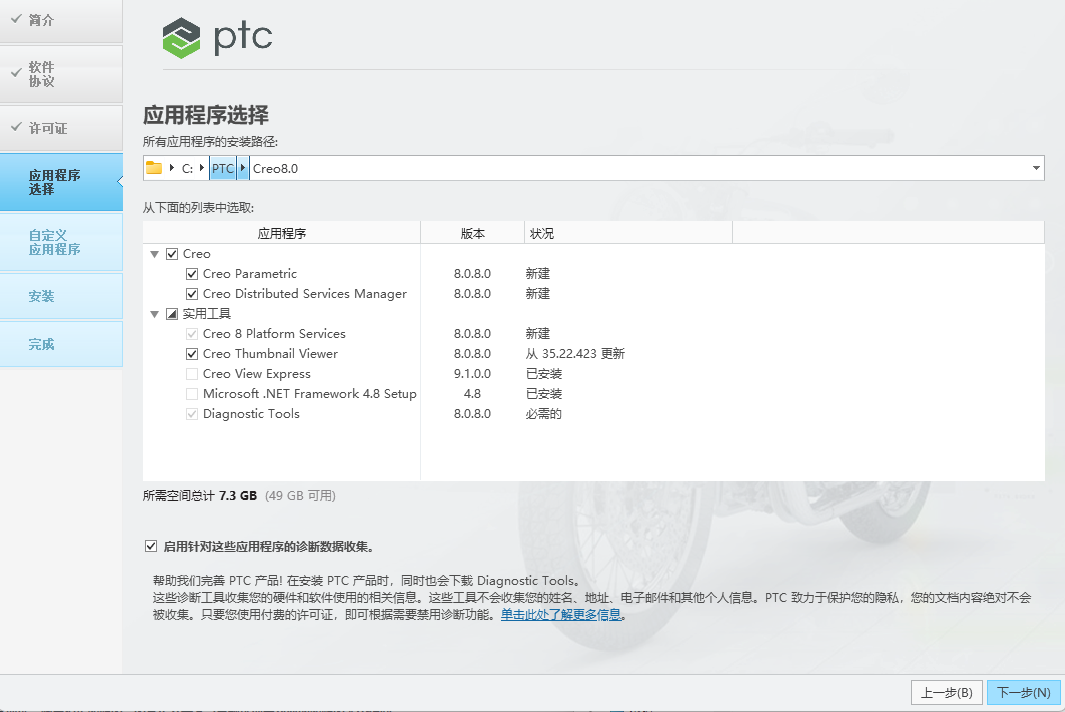Image resolution: width=1065 pixels, height=712 pixels.
Task: Click the PTC path segment
Action: 223,168
